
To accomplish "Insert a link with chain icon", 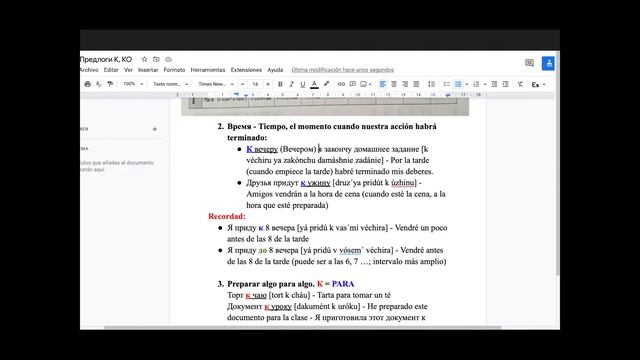I will pos(341,84).
